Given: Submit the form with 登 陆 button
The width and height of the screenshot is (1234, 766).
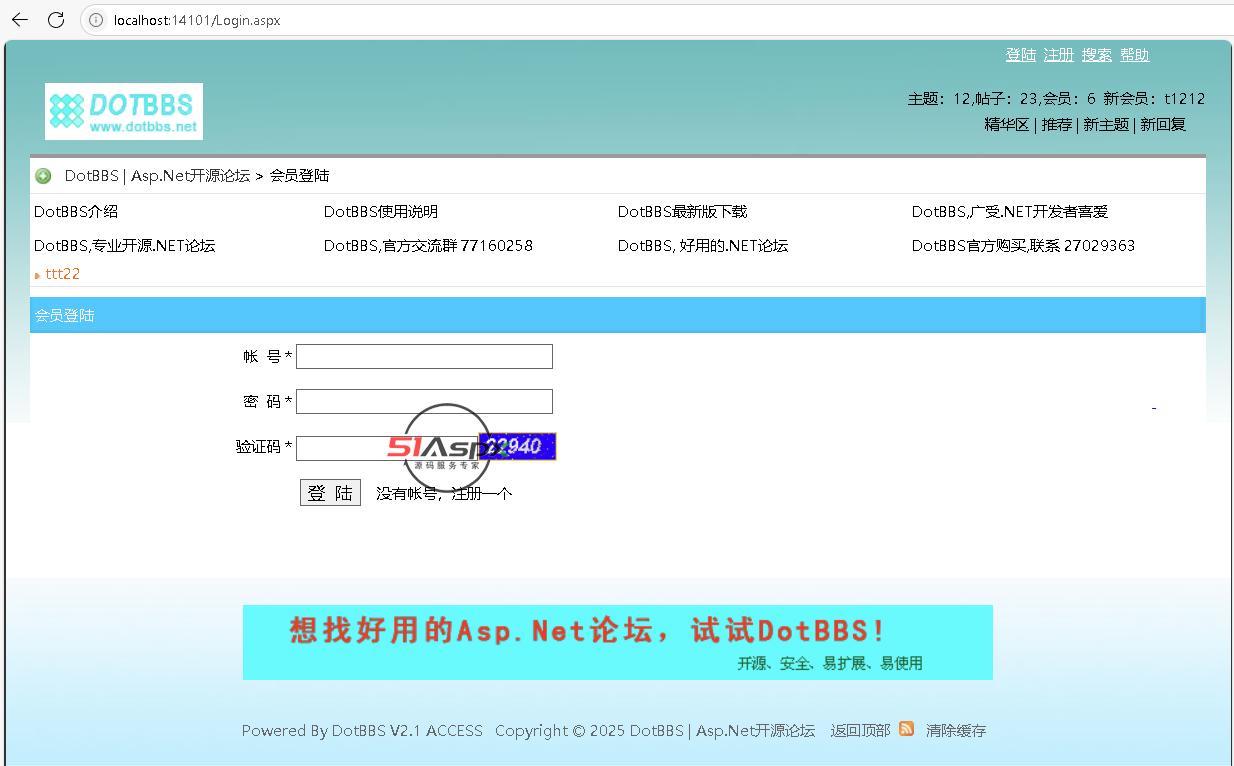Looking at the screenshot, I should tap(330, 493).
